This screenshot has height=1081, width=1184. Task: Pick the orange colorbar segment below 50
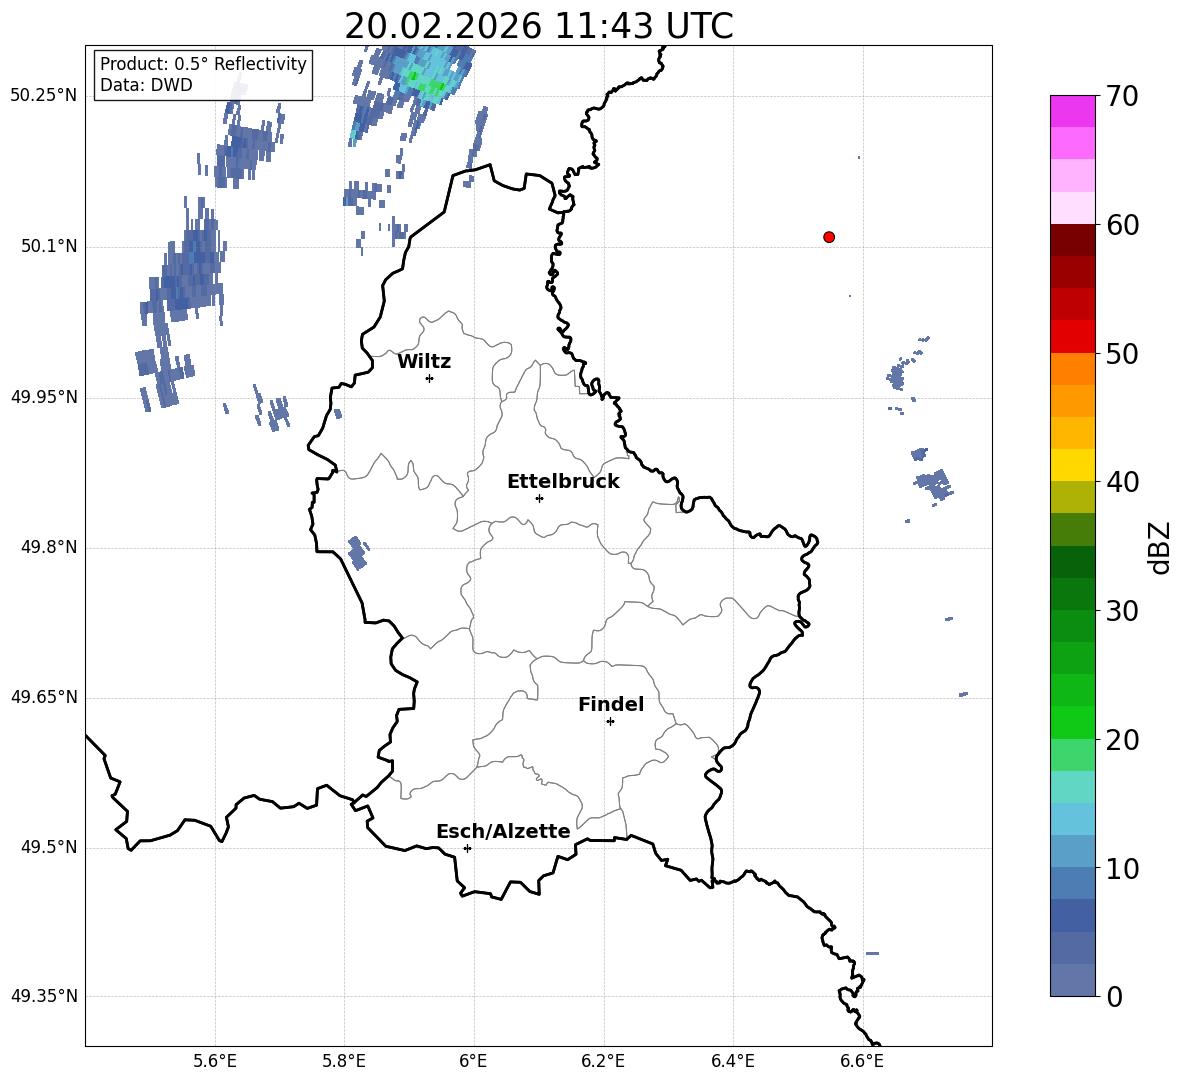1073,369
